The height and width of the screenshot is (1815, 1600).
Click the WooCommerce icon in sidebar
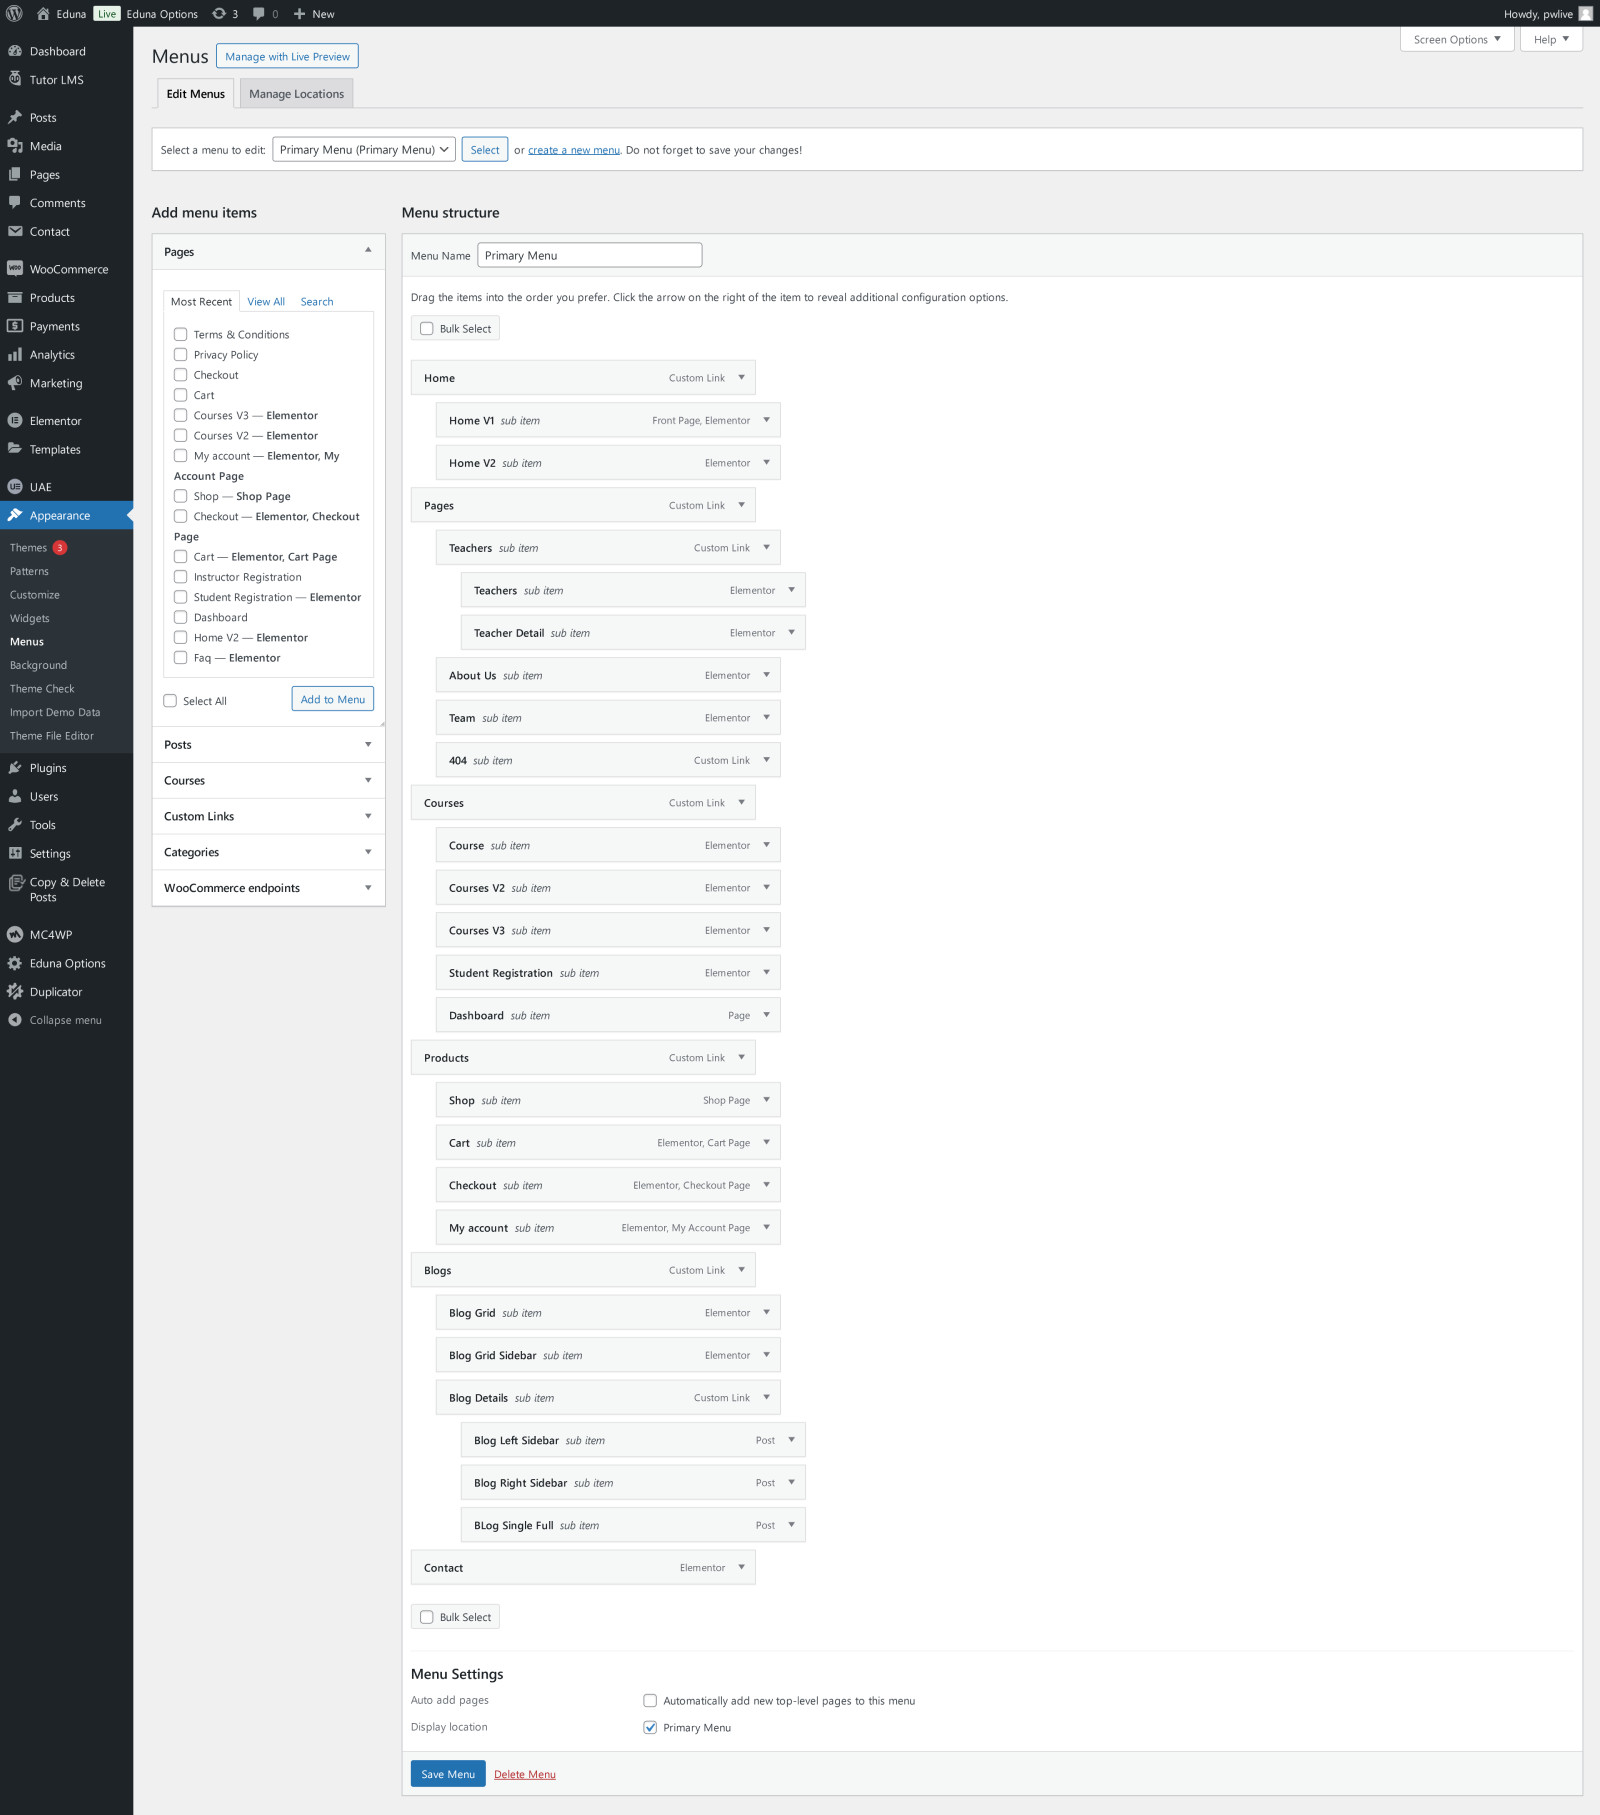[x=15, y=269]
